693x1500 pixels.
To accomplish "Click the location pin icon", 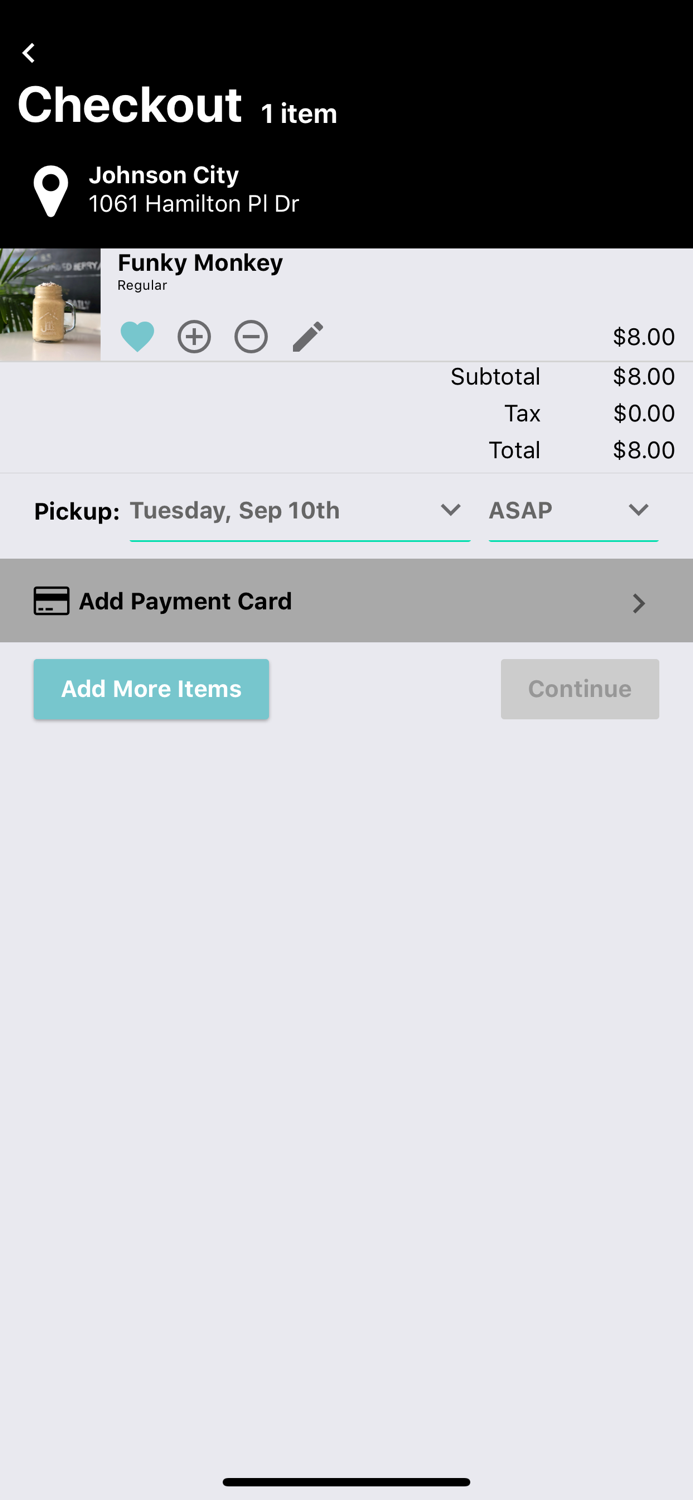I will pos(51,190).
